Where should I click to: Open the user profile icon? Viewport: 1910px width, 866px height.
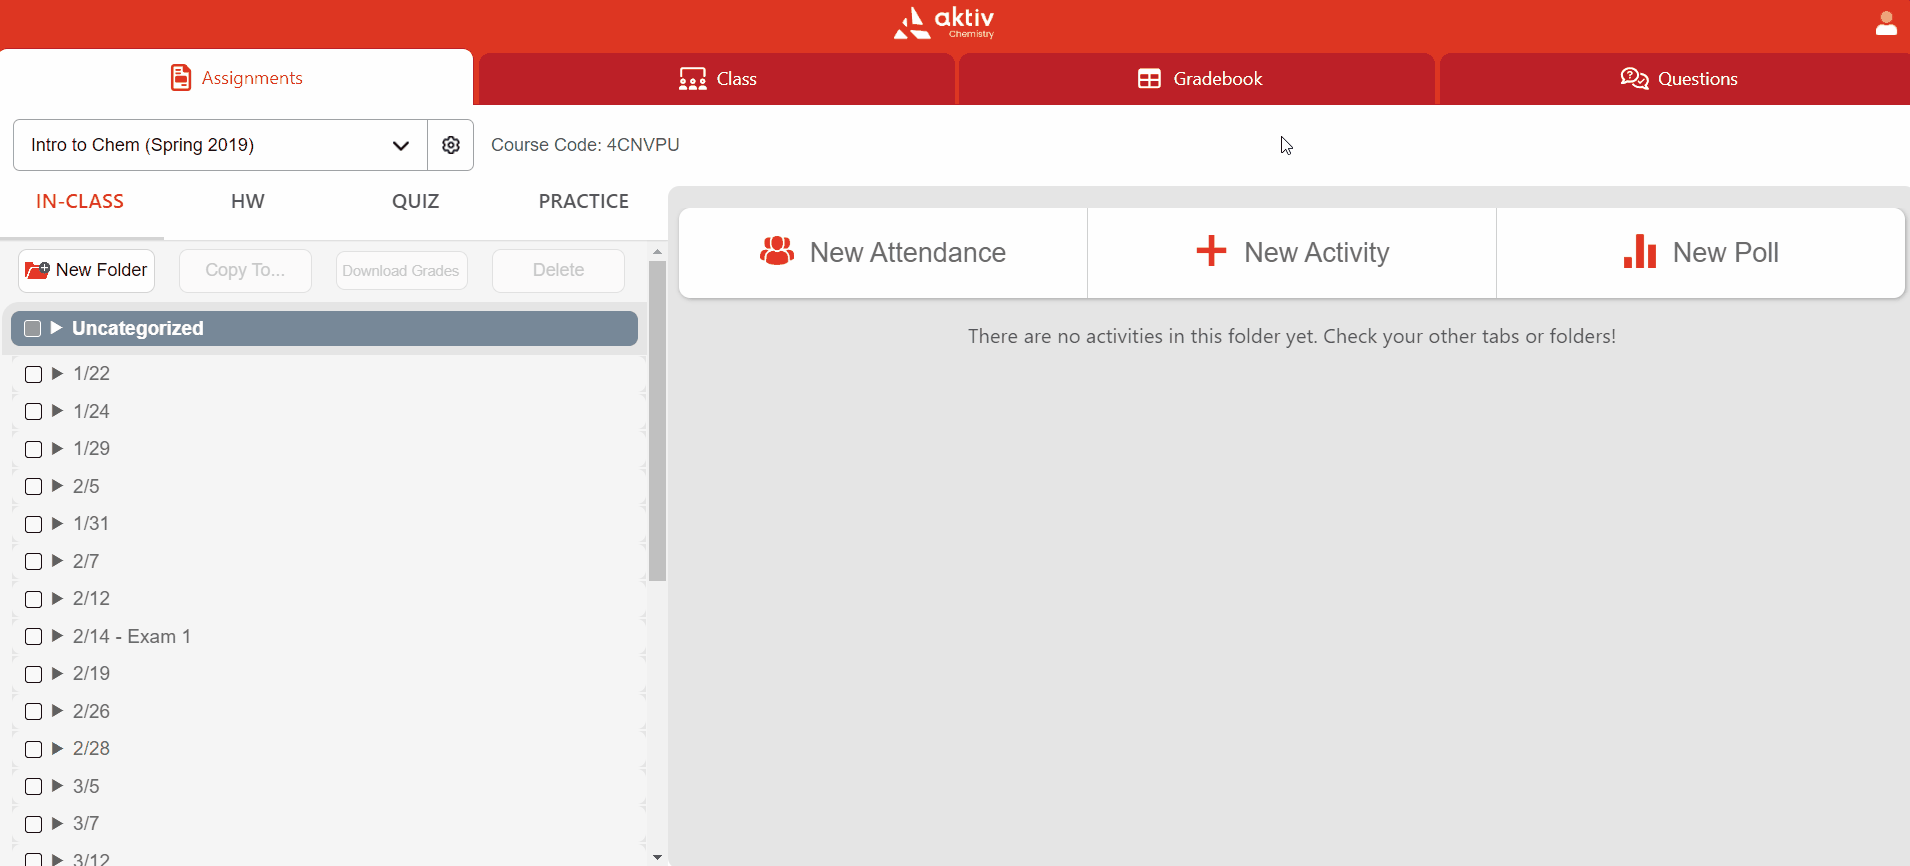pyautogui.click(x=1886, y=24)
